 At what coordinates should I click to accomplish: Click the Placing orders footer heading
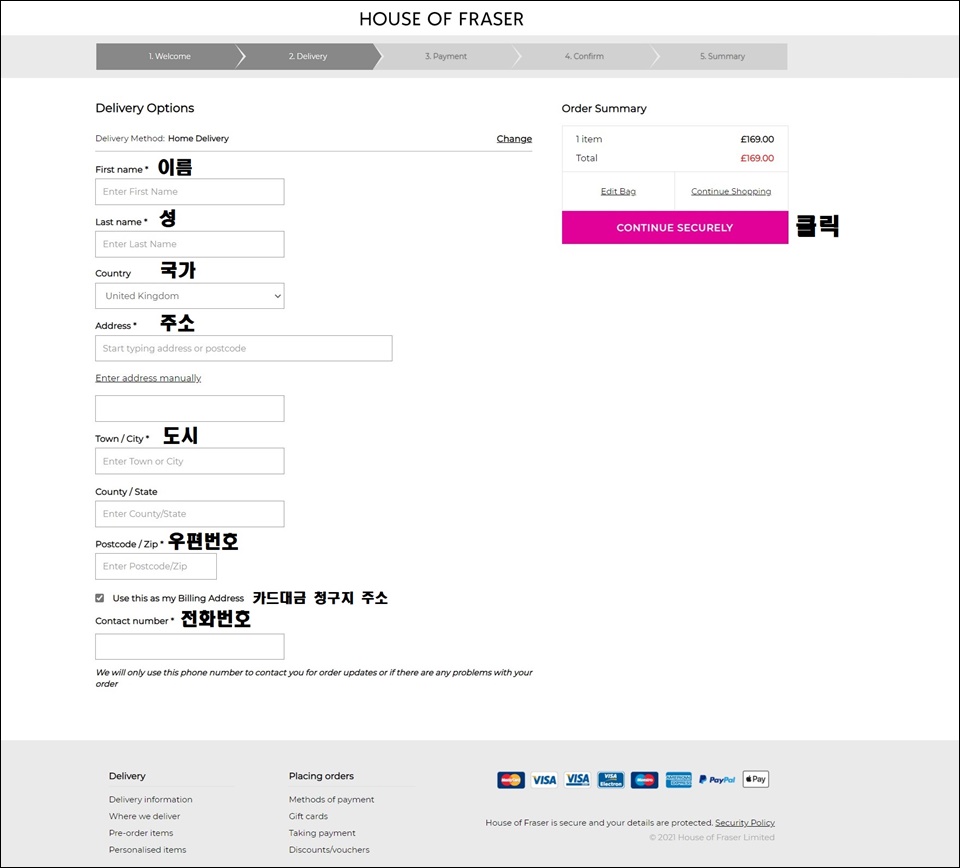point(321,776)
